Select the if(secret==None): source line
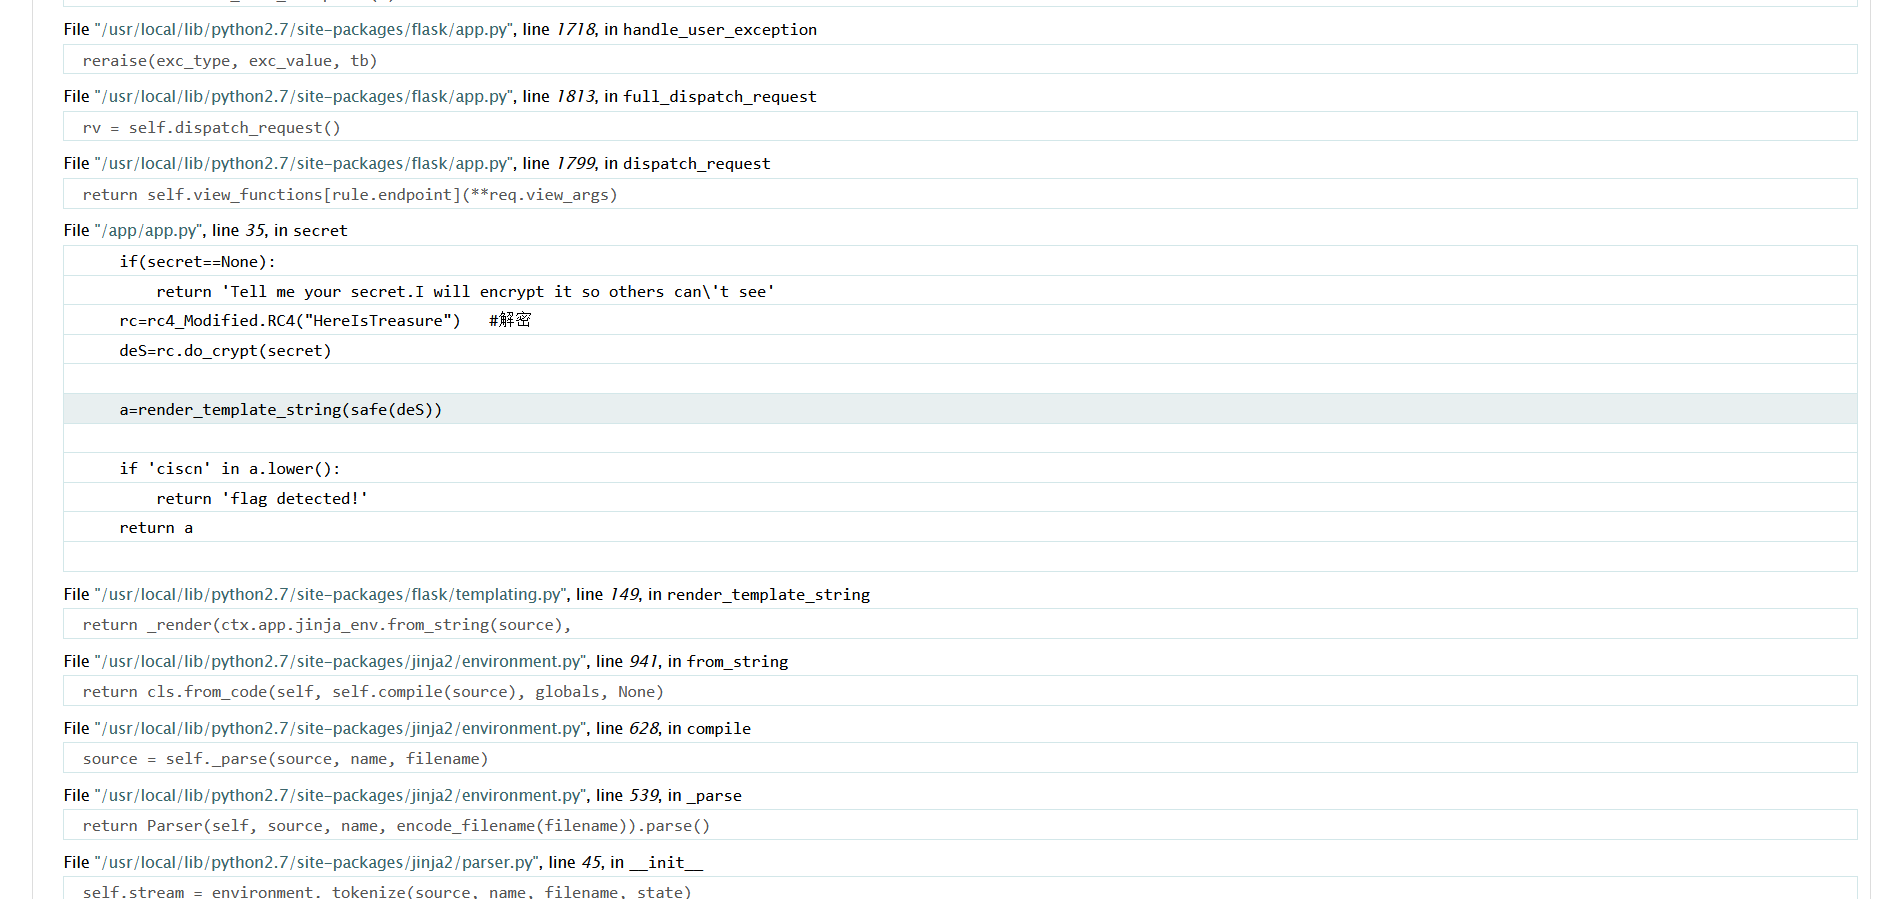1903x899 pixels. click(960, 261)
